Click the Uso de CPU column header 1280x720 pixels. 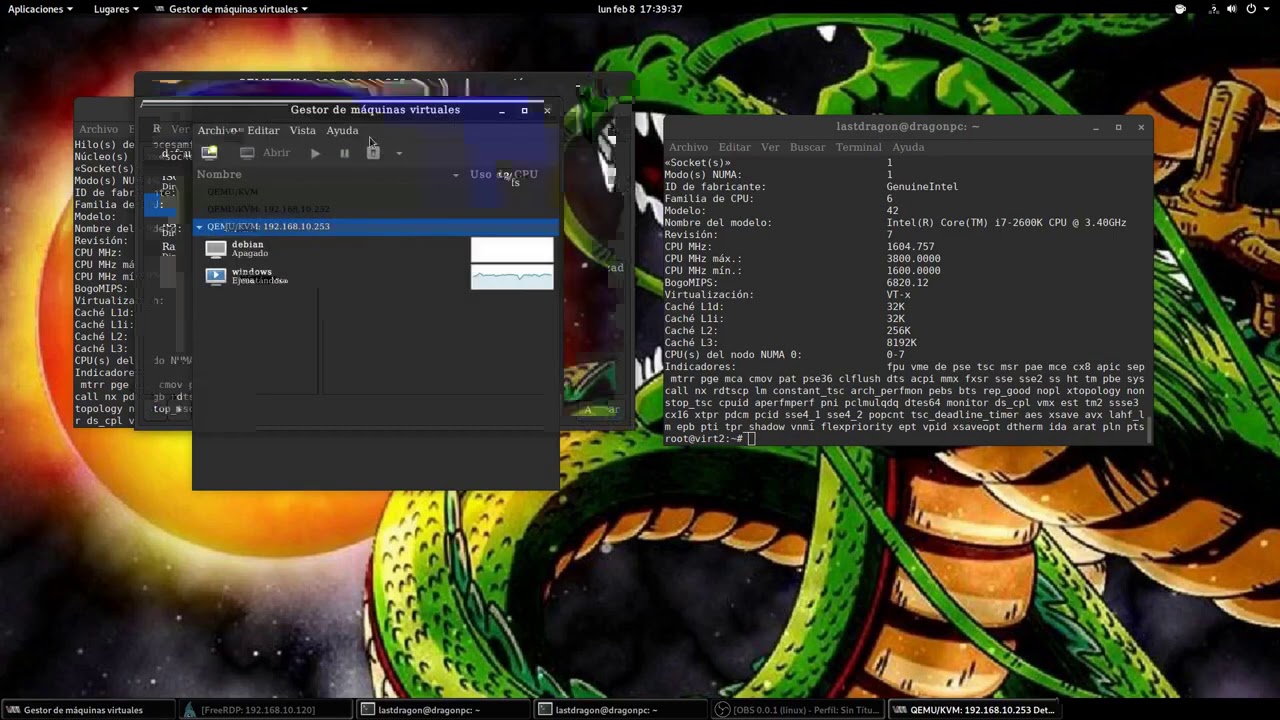(504, 174)
